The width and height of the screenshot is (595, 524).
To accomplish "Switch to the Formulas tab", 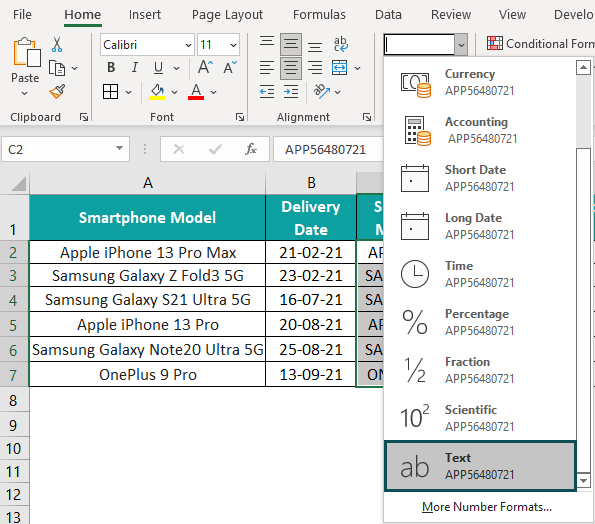I will (x=319, y=14).
